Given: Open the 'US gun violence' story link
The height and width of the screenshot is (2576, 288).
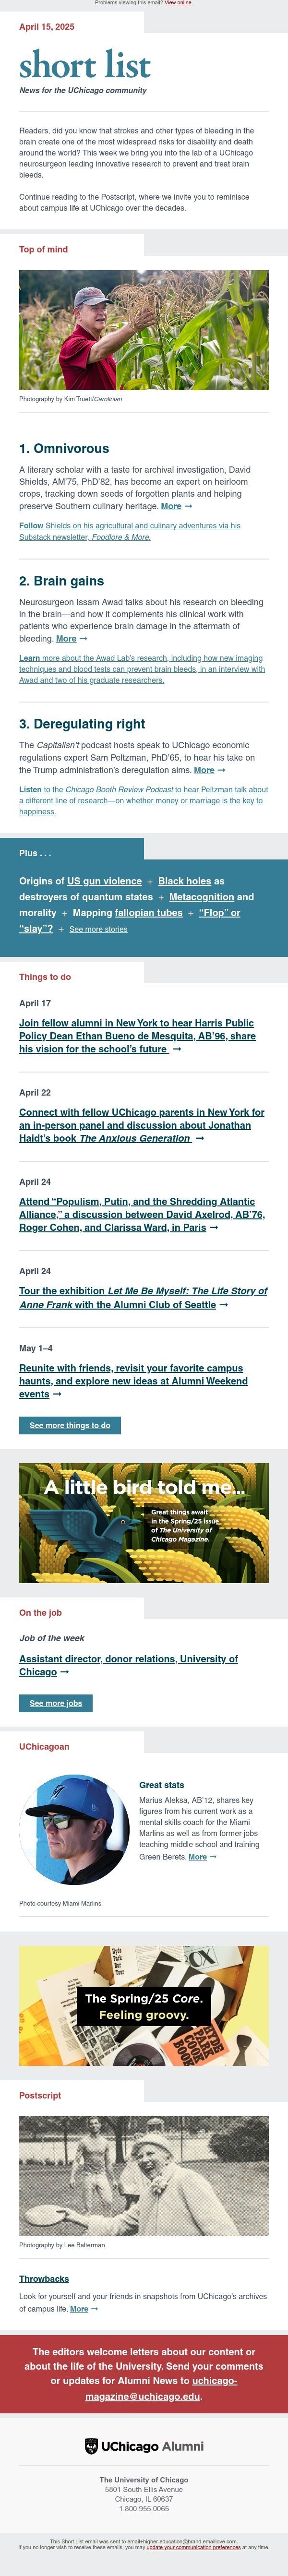Looking at the screenshot, I should pos(105,881).
